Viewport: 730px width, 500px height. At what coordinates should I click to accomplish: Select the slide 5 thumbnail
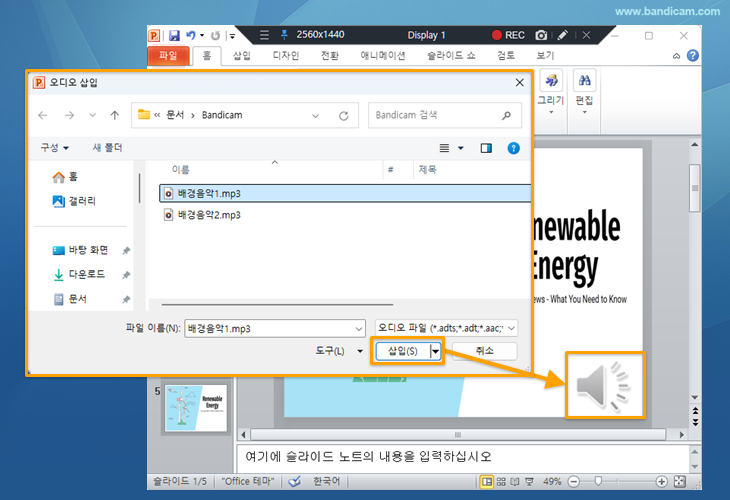(x=196, y=408)
